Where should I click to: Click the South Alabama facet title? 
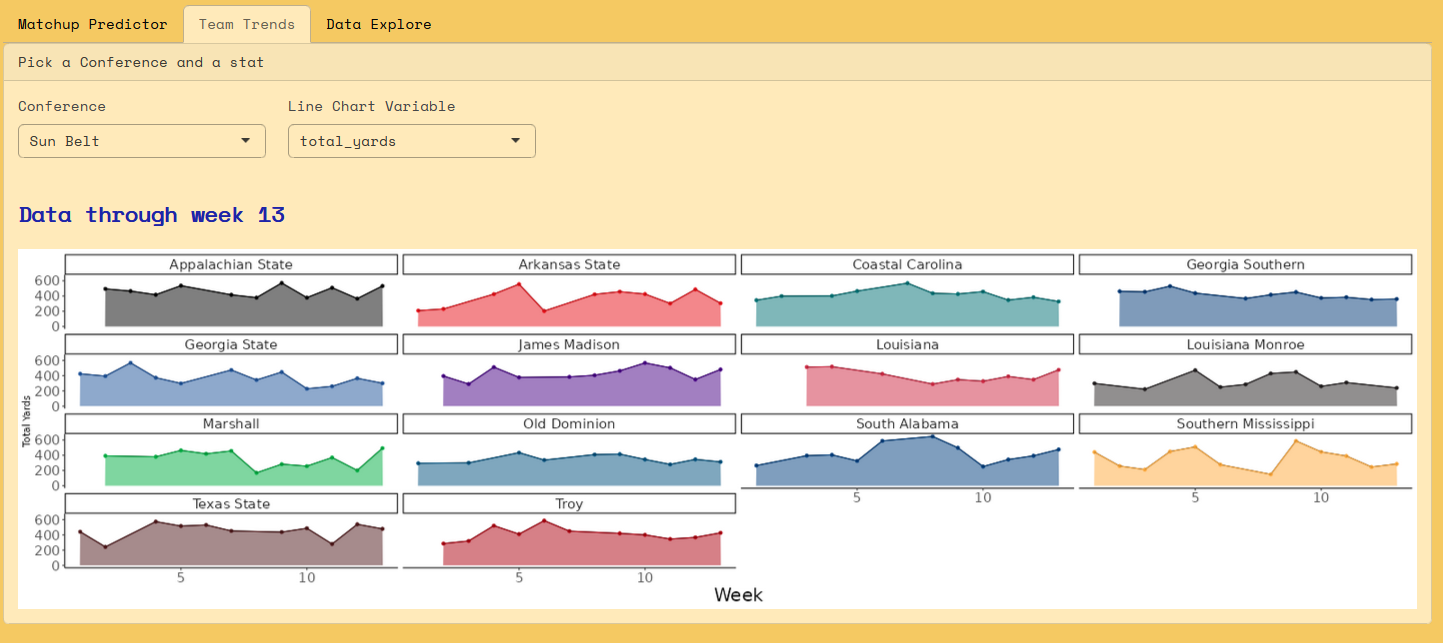click(x=907, y=424)
